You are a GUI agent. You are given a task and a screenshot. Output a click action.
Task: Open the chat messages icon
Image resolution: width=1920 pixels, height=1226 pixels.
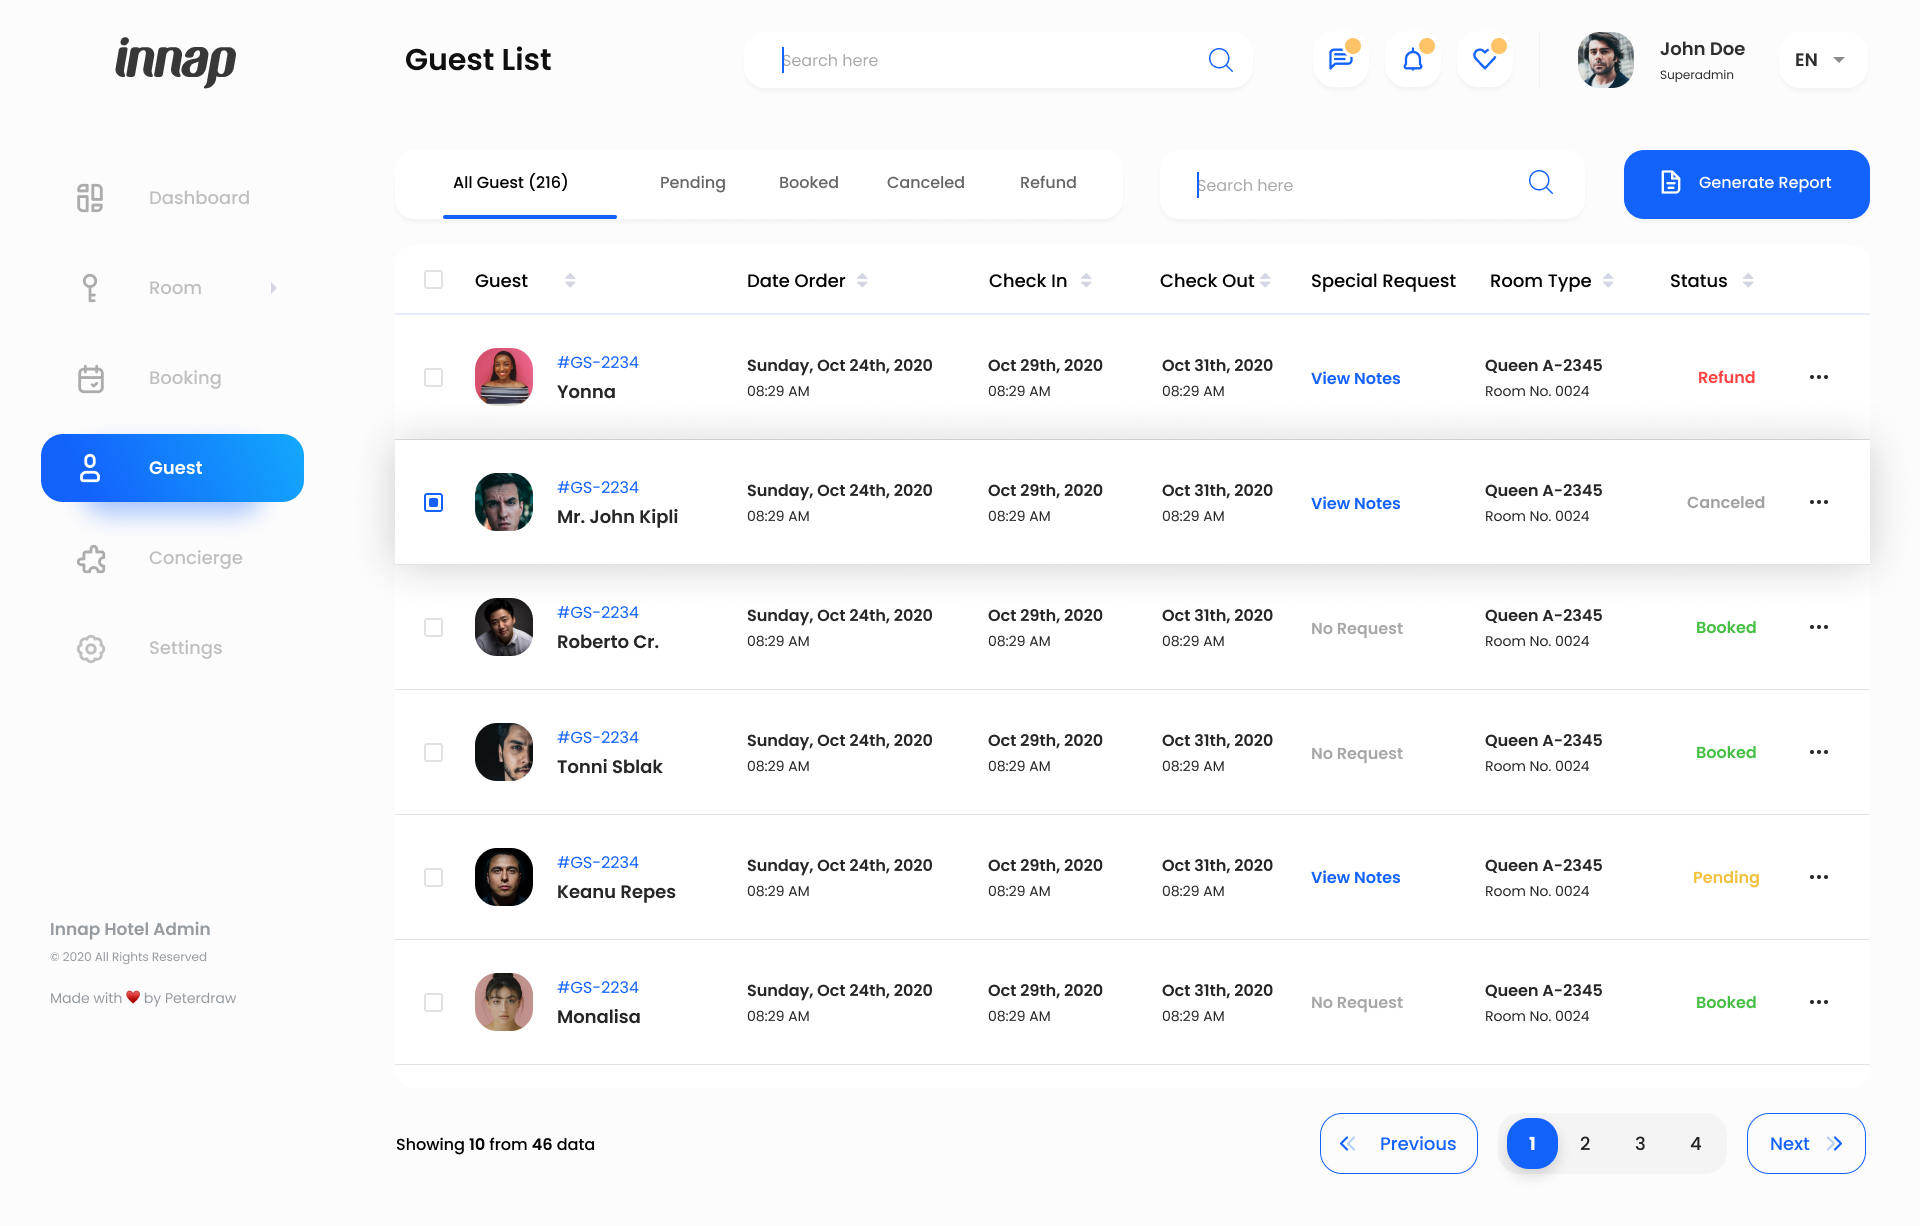(x=1340, y=60)
